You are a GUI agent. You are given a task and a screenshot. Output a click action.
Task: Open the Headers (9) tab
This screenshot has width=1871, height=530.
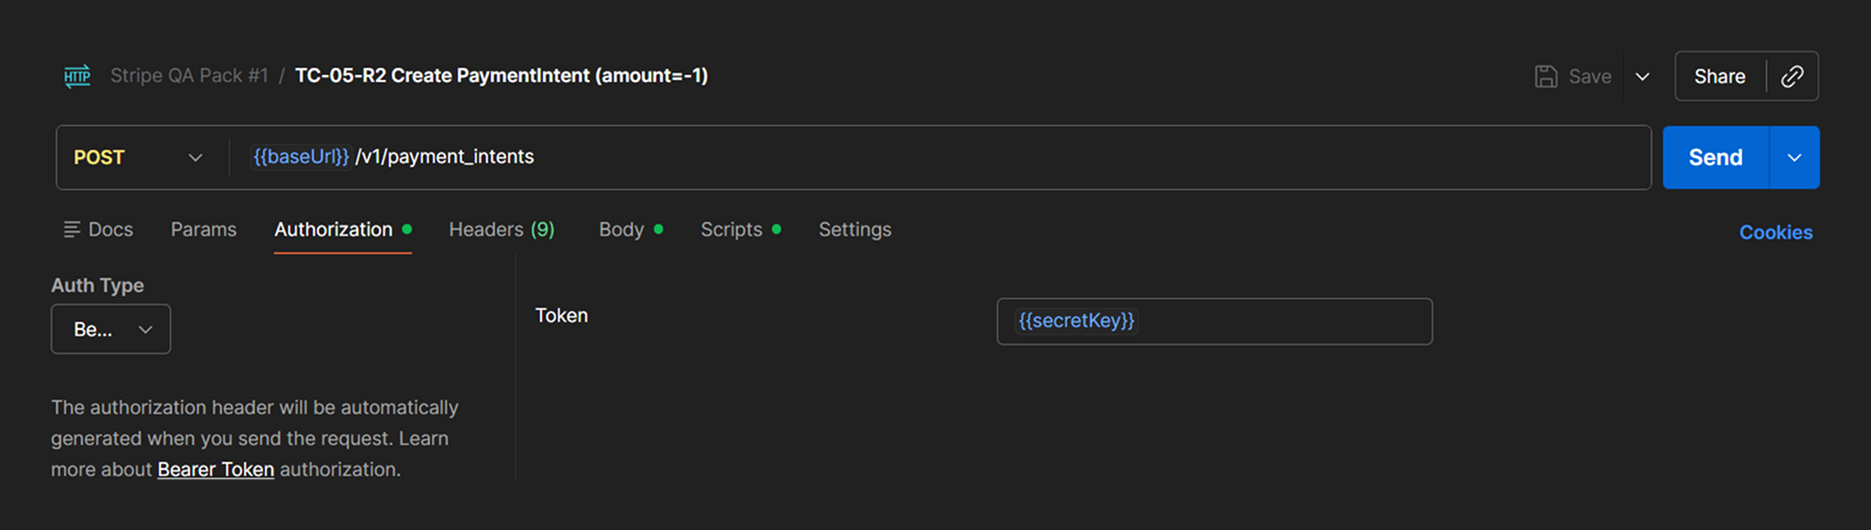point(501,229)
